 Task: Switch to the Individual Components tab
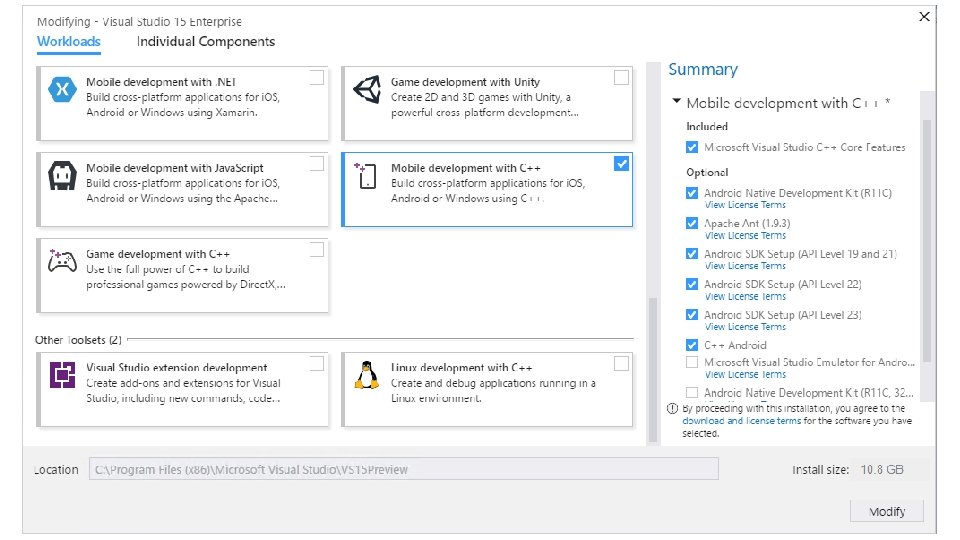coord(206,41)
